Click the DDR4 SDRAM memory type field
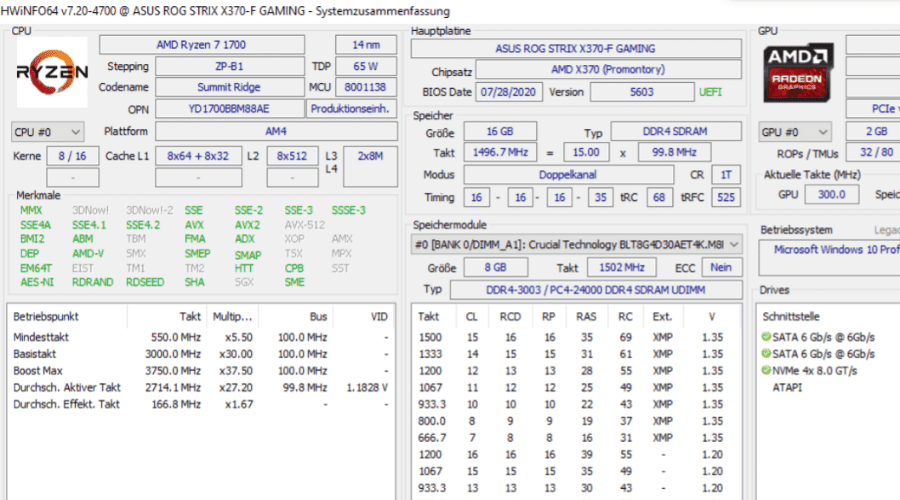The image size is (900, 500). pos(676,131)
